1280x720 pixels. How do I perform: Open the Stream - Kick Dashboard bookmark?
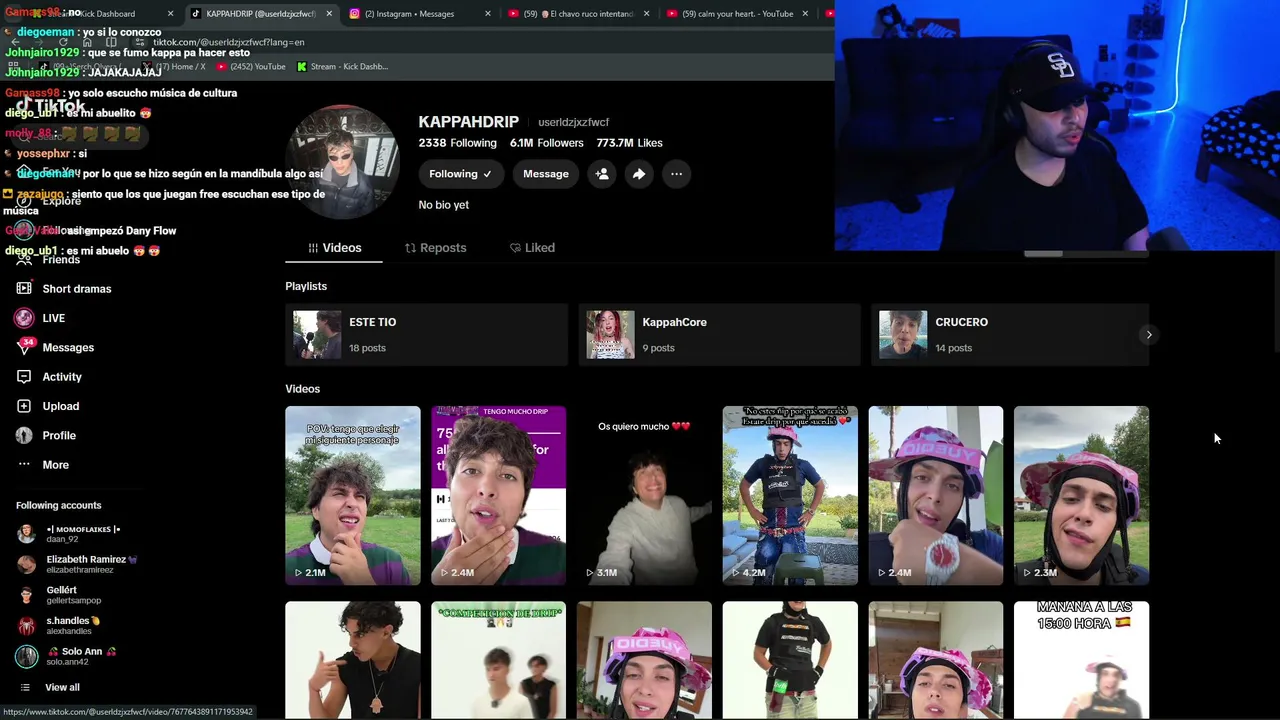point(342,67)
